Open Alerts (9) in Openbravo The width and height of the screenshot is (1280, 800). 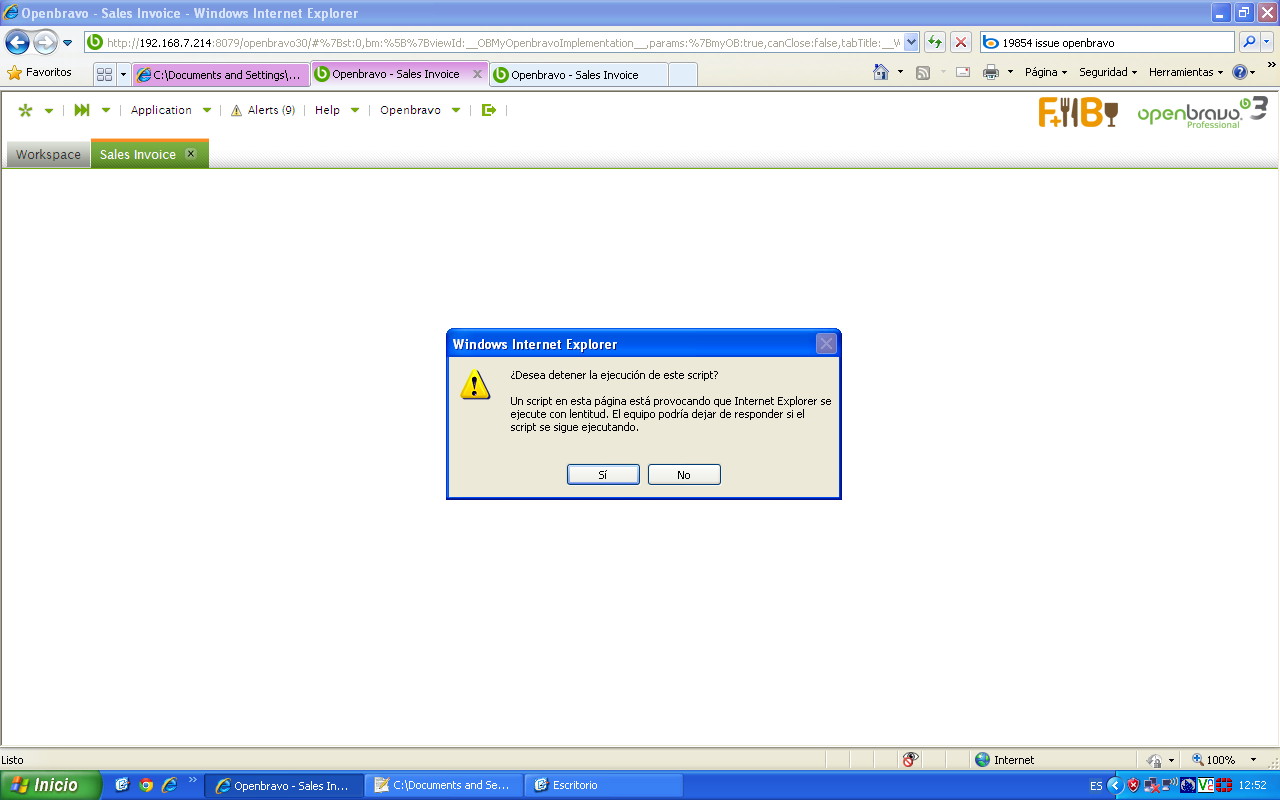[x=263, y=110]
